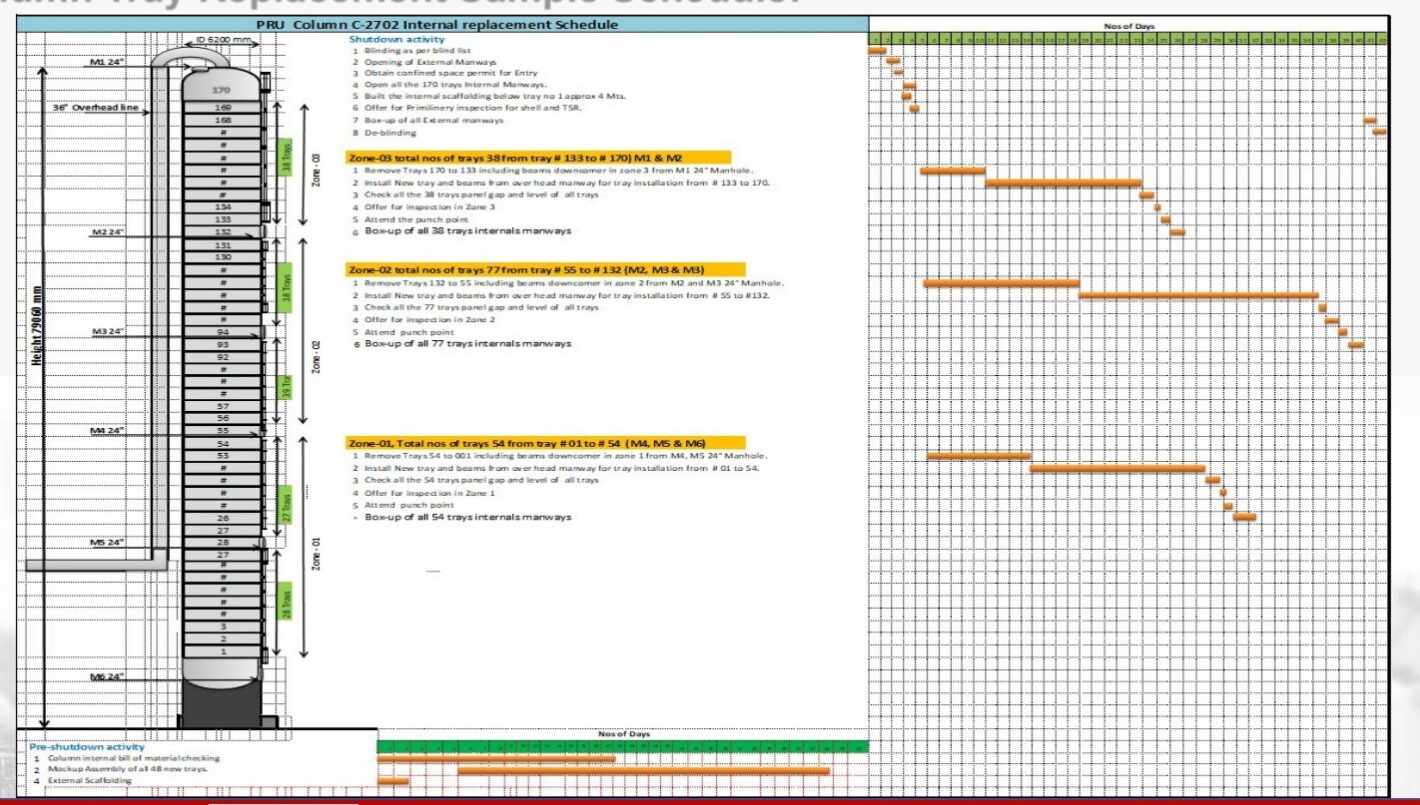
Task: Click the green '27 Trays' label
Action: (288, 506)
